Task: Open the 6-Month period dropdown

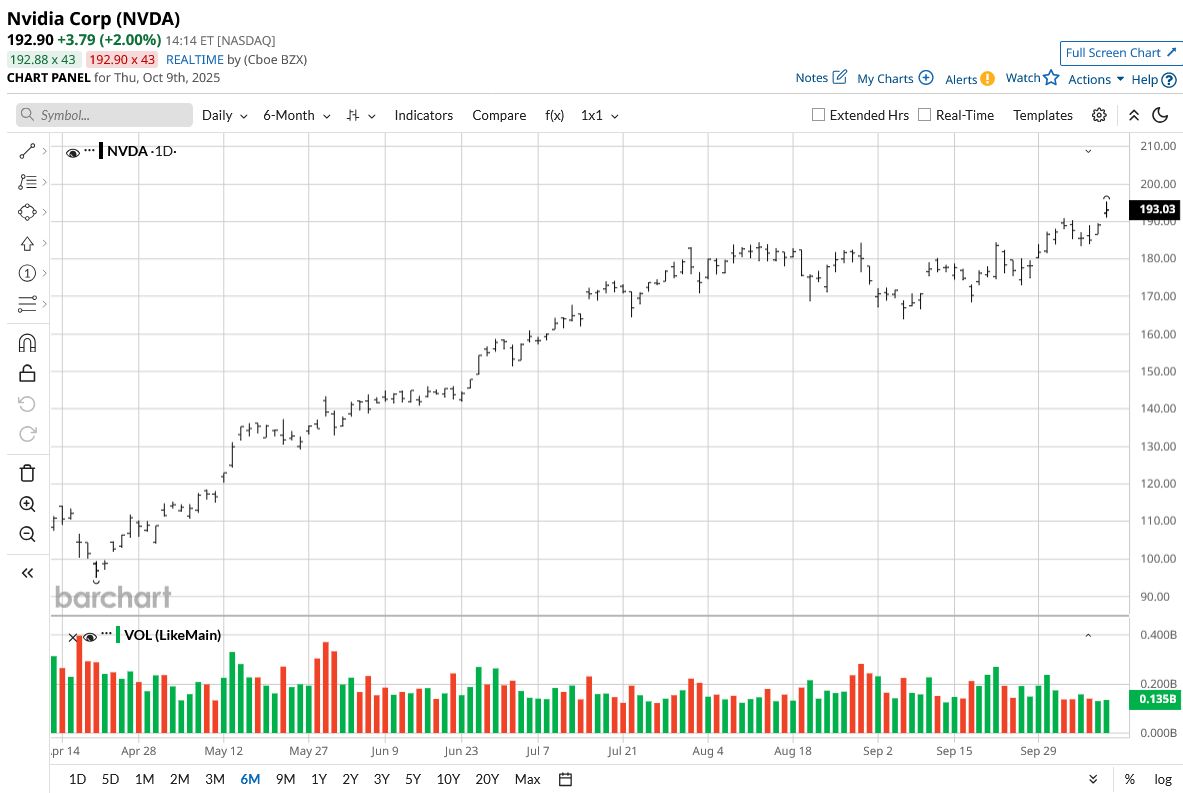Action: 297,115
